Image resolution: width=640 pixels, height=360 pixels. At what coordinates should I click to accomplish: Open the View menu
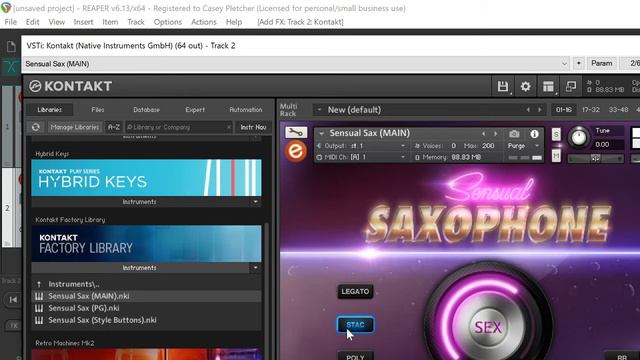[x=56, y=22]
